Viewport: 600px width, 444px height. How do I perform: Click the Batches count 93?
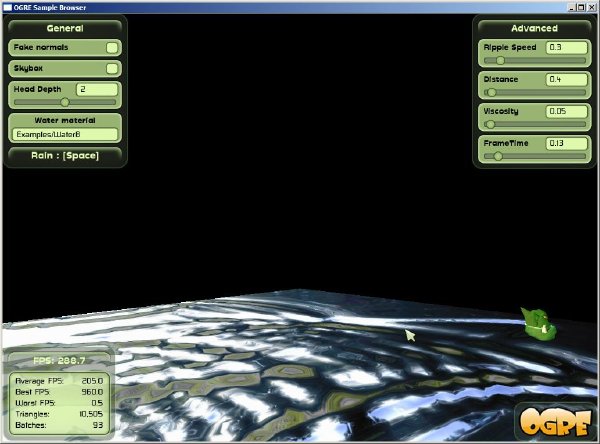pos(98,425)
